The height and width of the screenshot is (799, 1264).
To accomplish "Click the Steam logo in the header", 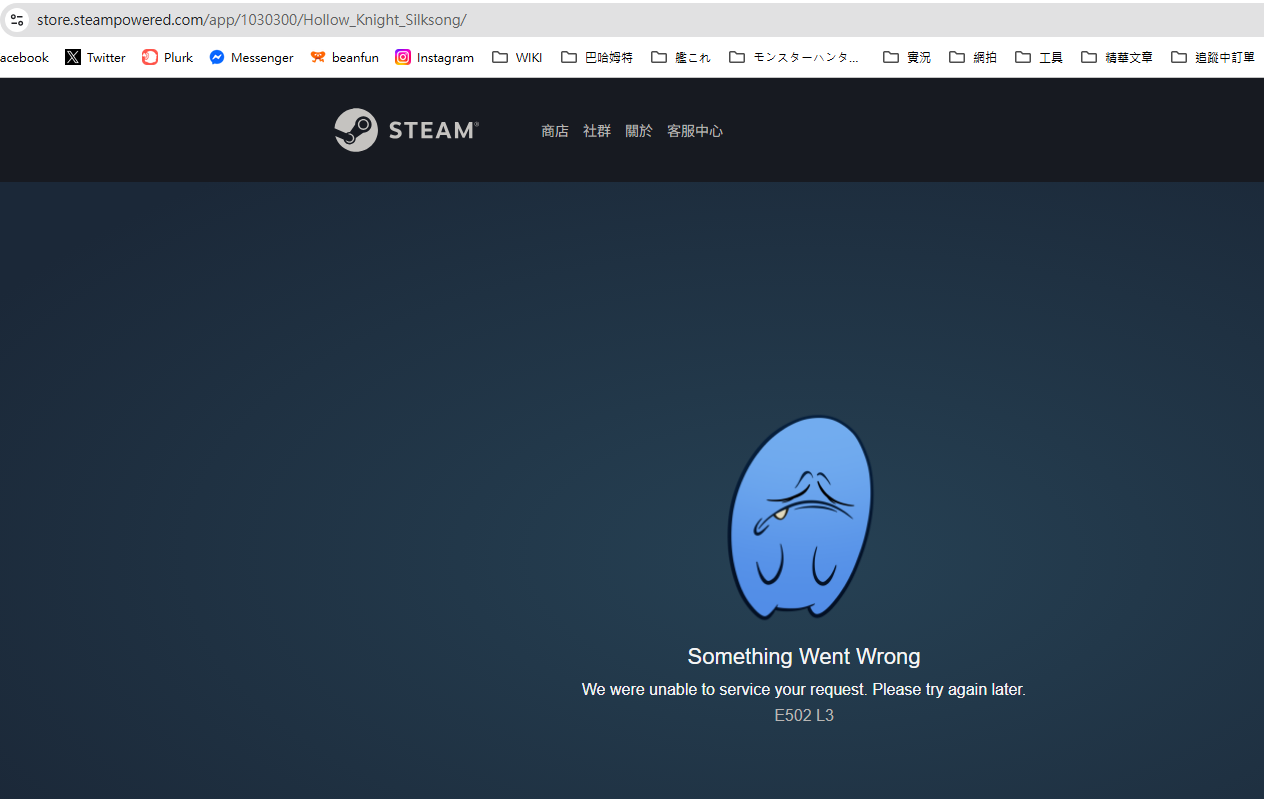I will pyautogui.click(x=407, y=130).
